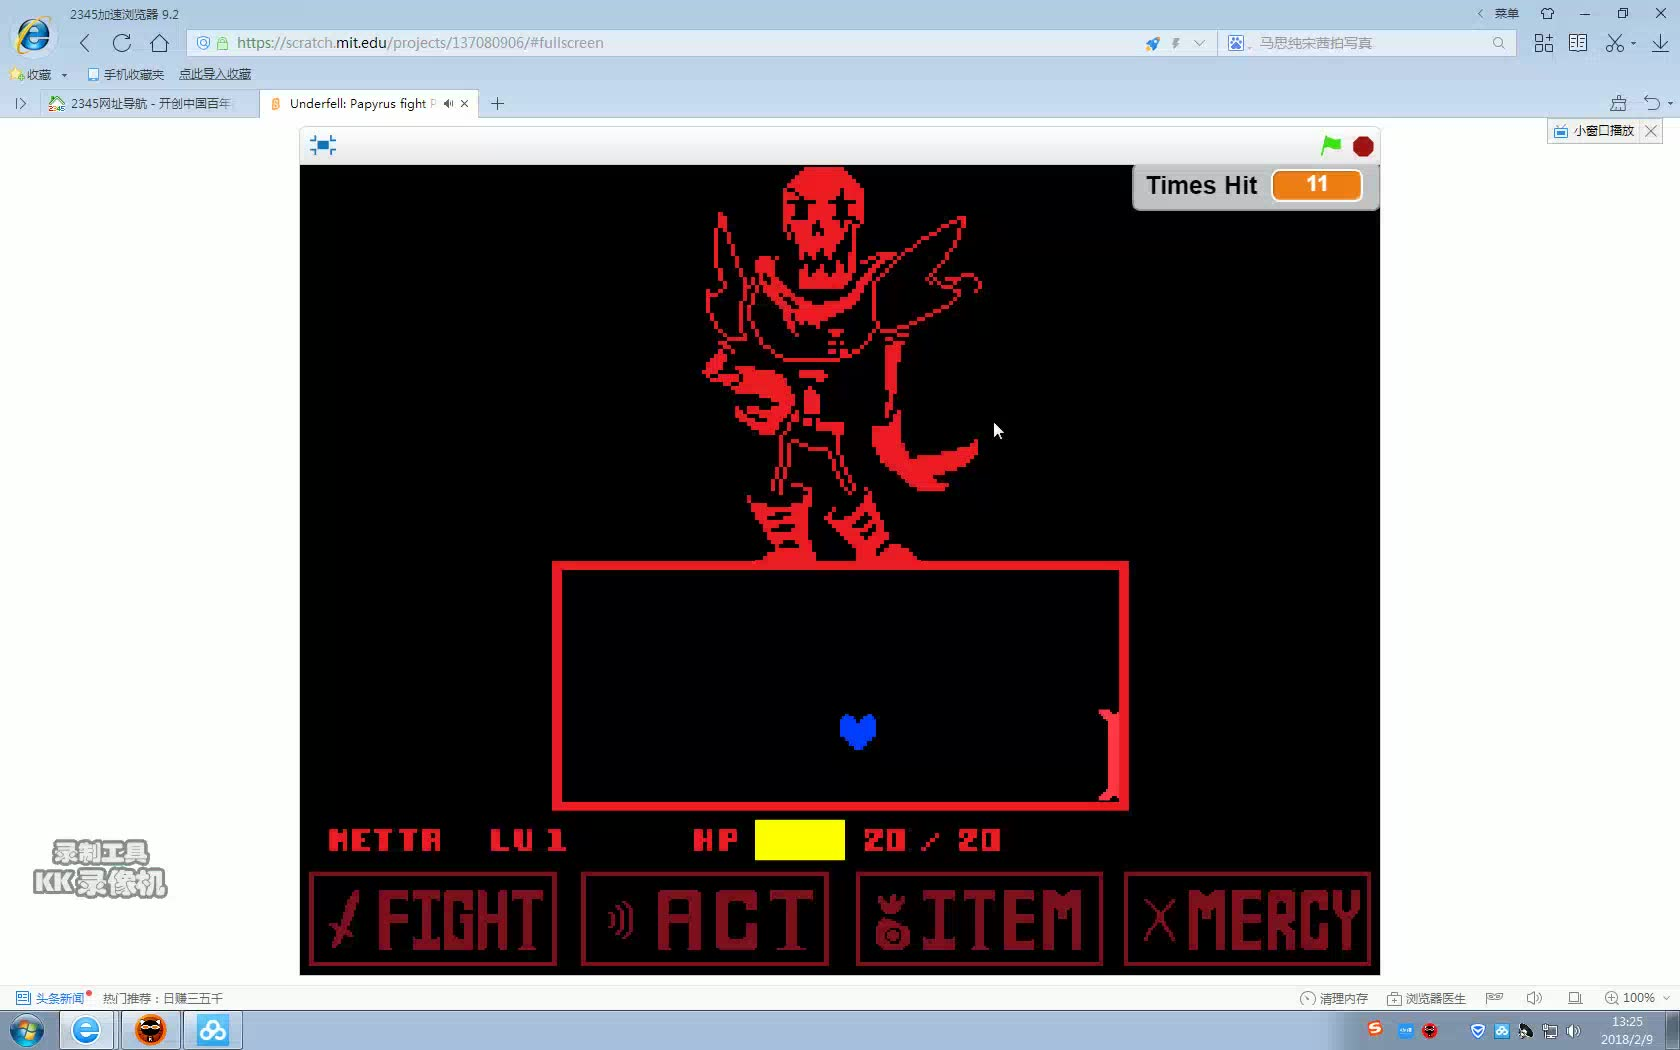The image size is (1680, 1050).
Task: Open the browser home page
Action: click(159, 43)
